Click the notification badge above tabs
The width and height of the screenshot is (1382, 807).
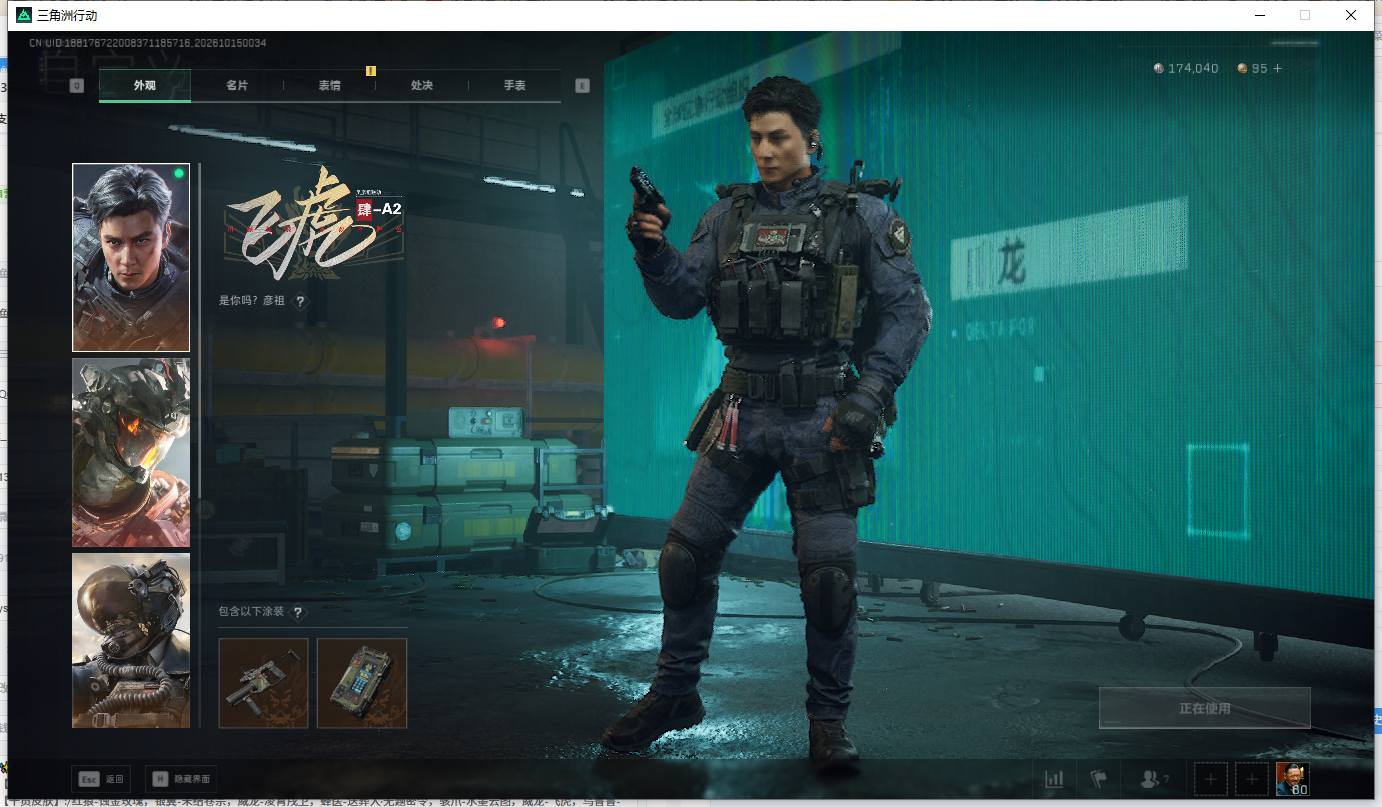click(370, 70)
